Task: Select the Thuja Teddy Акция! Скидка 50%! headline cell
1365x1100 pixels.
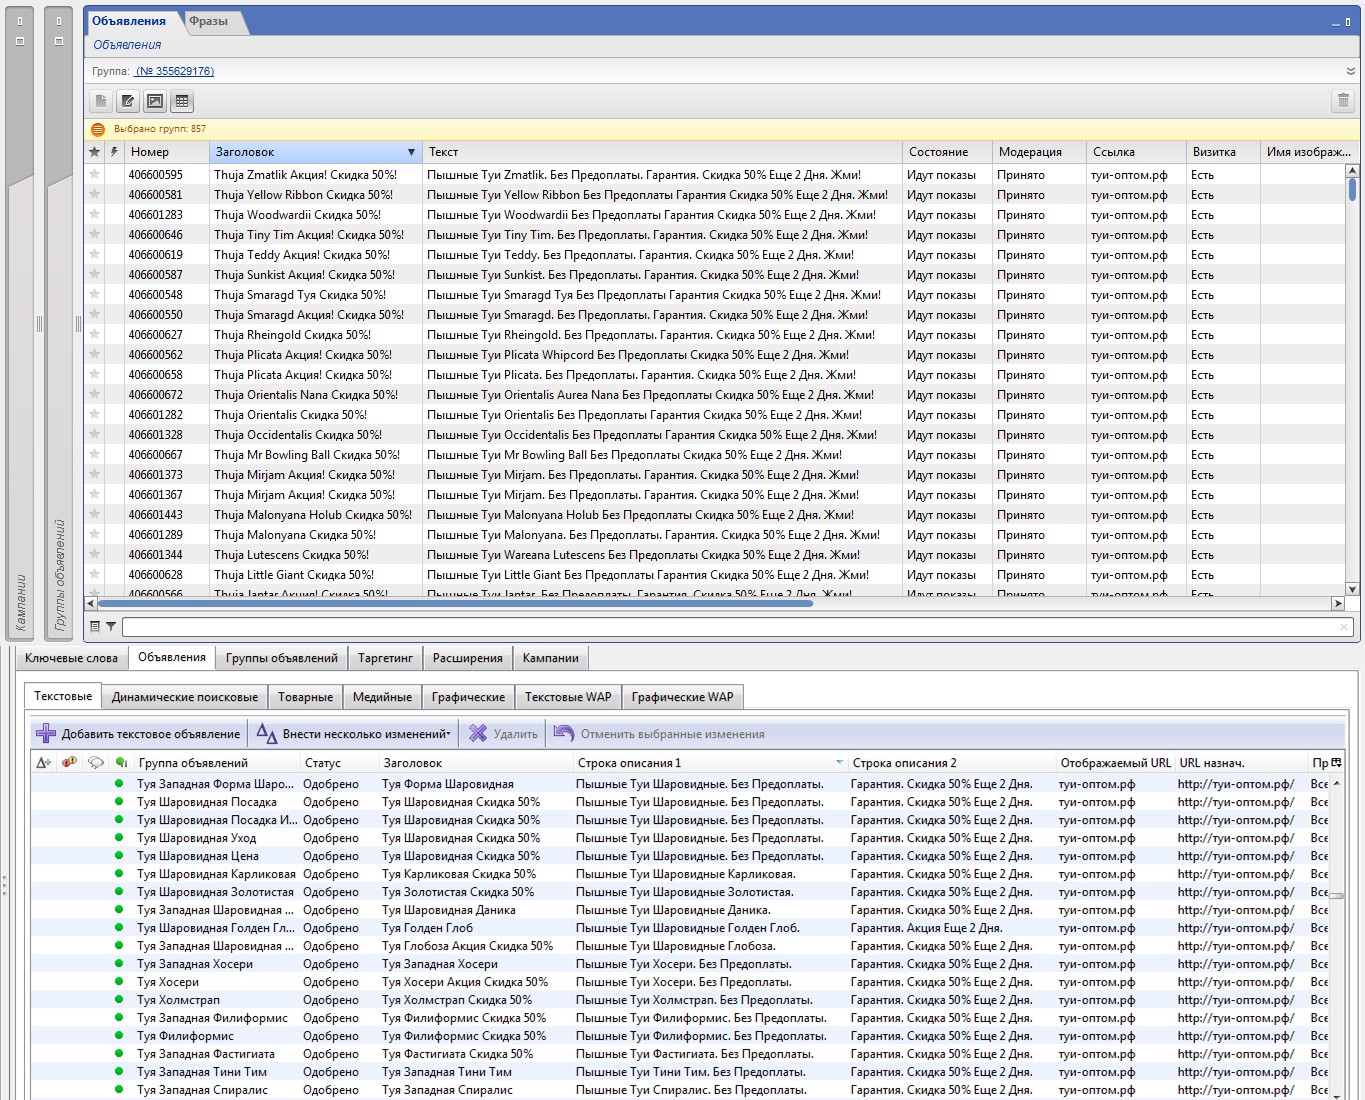Action: coord(315,255)
